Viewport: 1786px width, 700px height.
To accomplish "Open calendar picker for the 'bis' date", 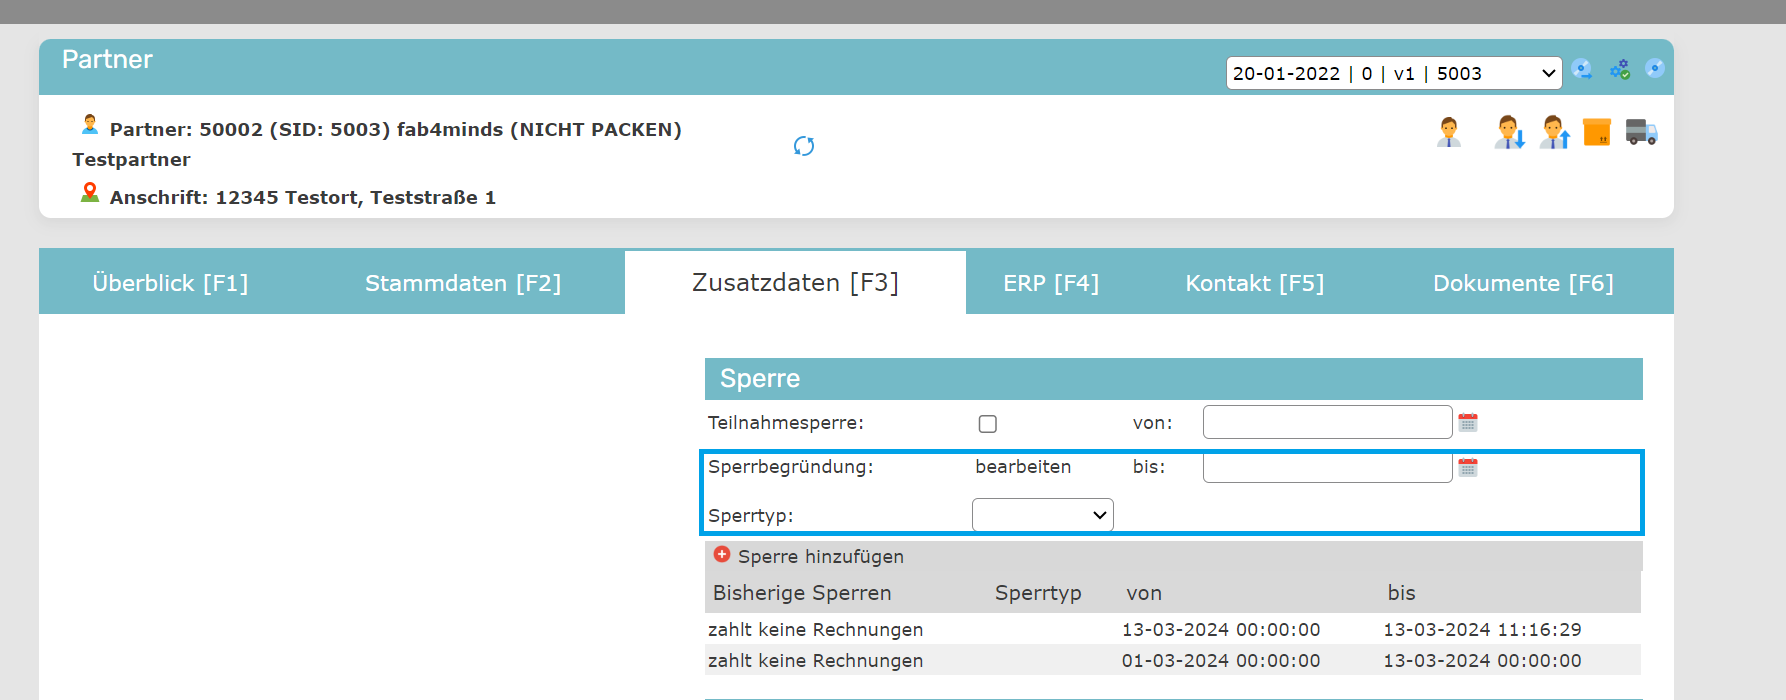I will click(1468, 468).
